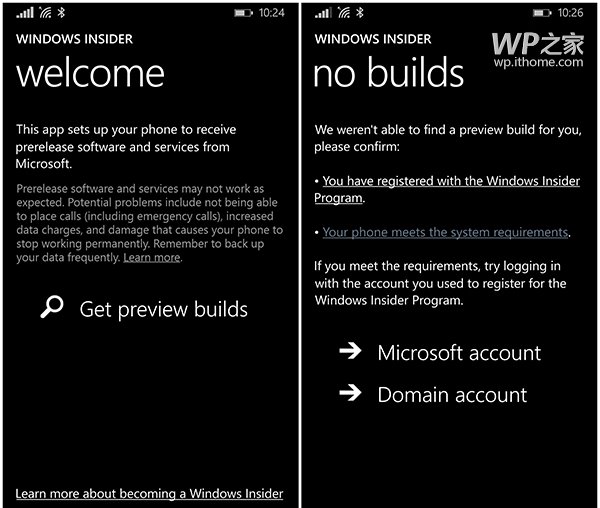This screenshot has height=508, width=600.
Task: Tap the battery icon beside 10:24
Action: (243, 13)
